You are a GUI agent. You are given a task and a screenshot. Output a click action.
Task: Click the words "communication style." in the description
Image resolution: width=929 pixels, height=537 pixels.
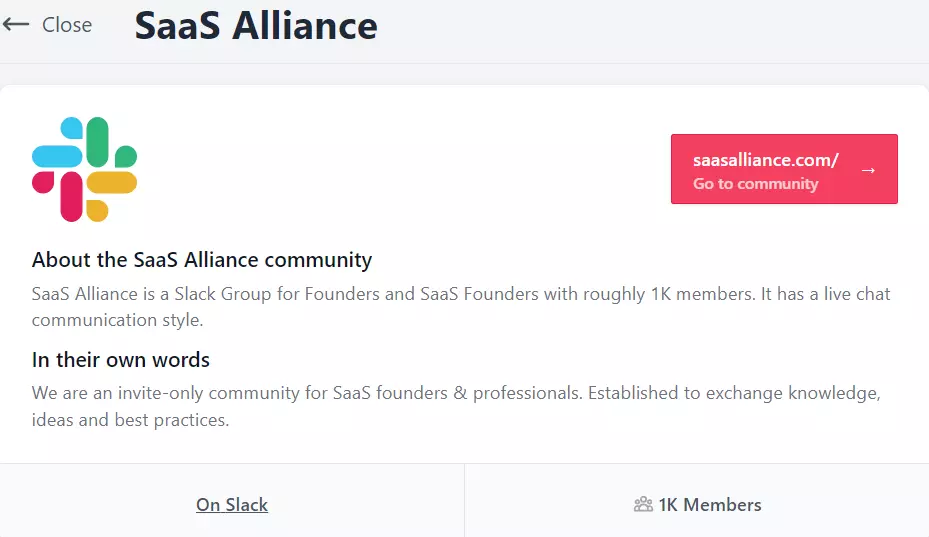(117, 320)
